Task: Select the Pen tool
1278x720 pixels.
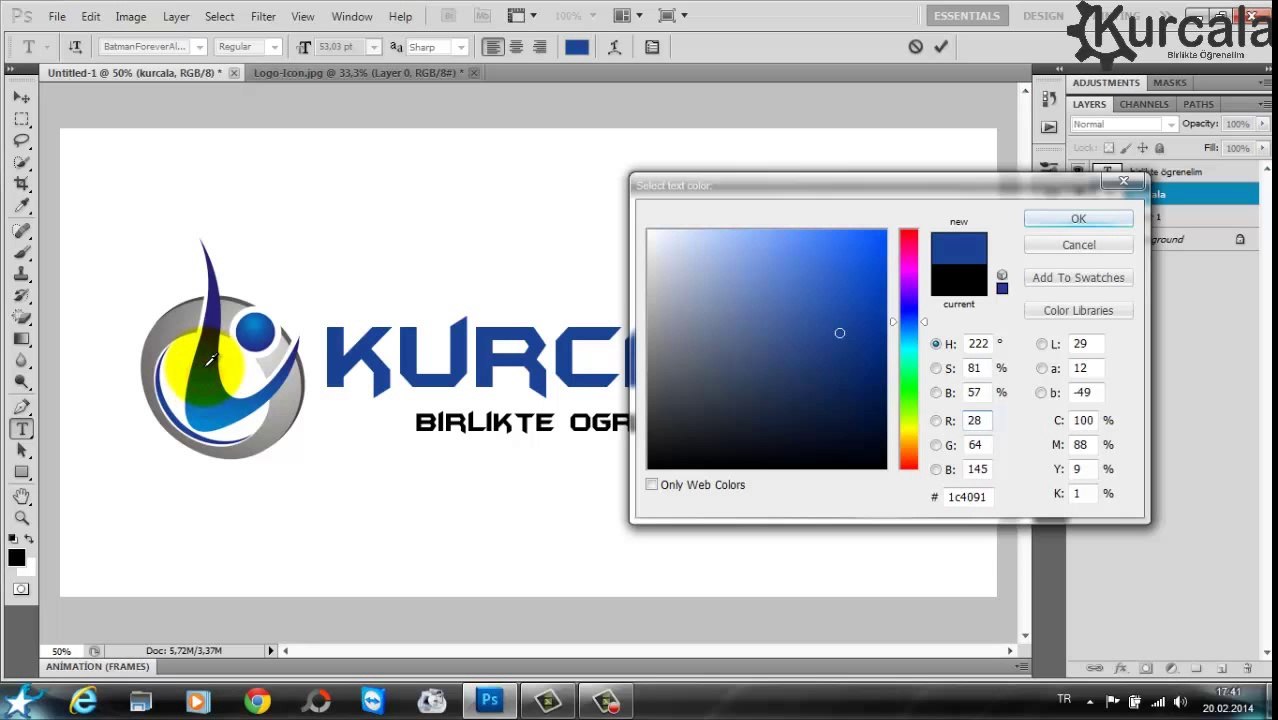Action: [x=22, y=407]
